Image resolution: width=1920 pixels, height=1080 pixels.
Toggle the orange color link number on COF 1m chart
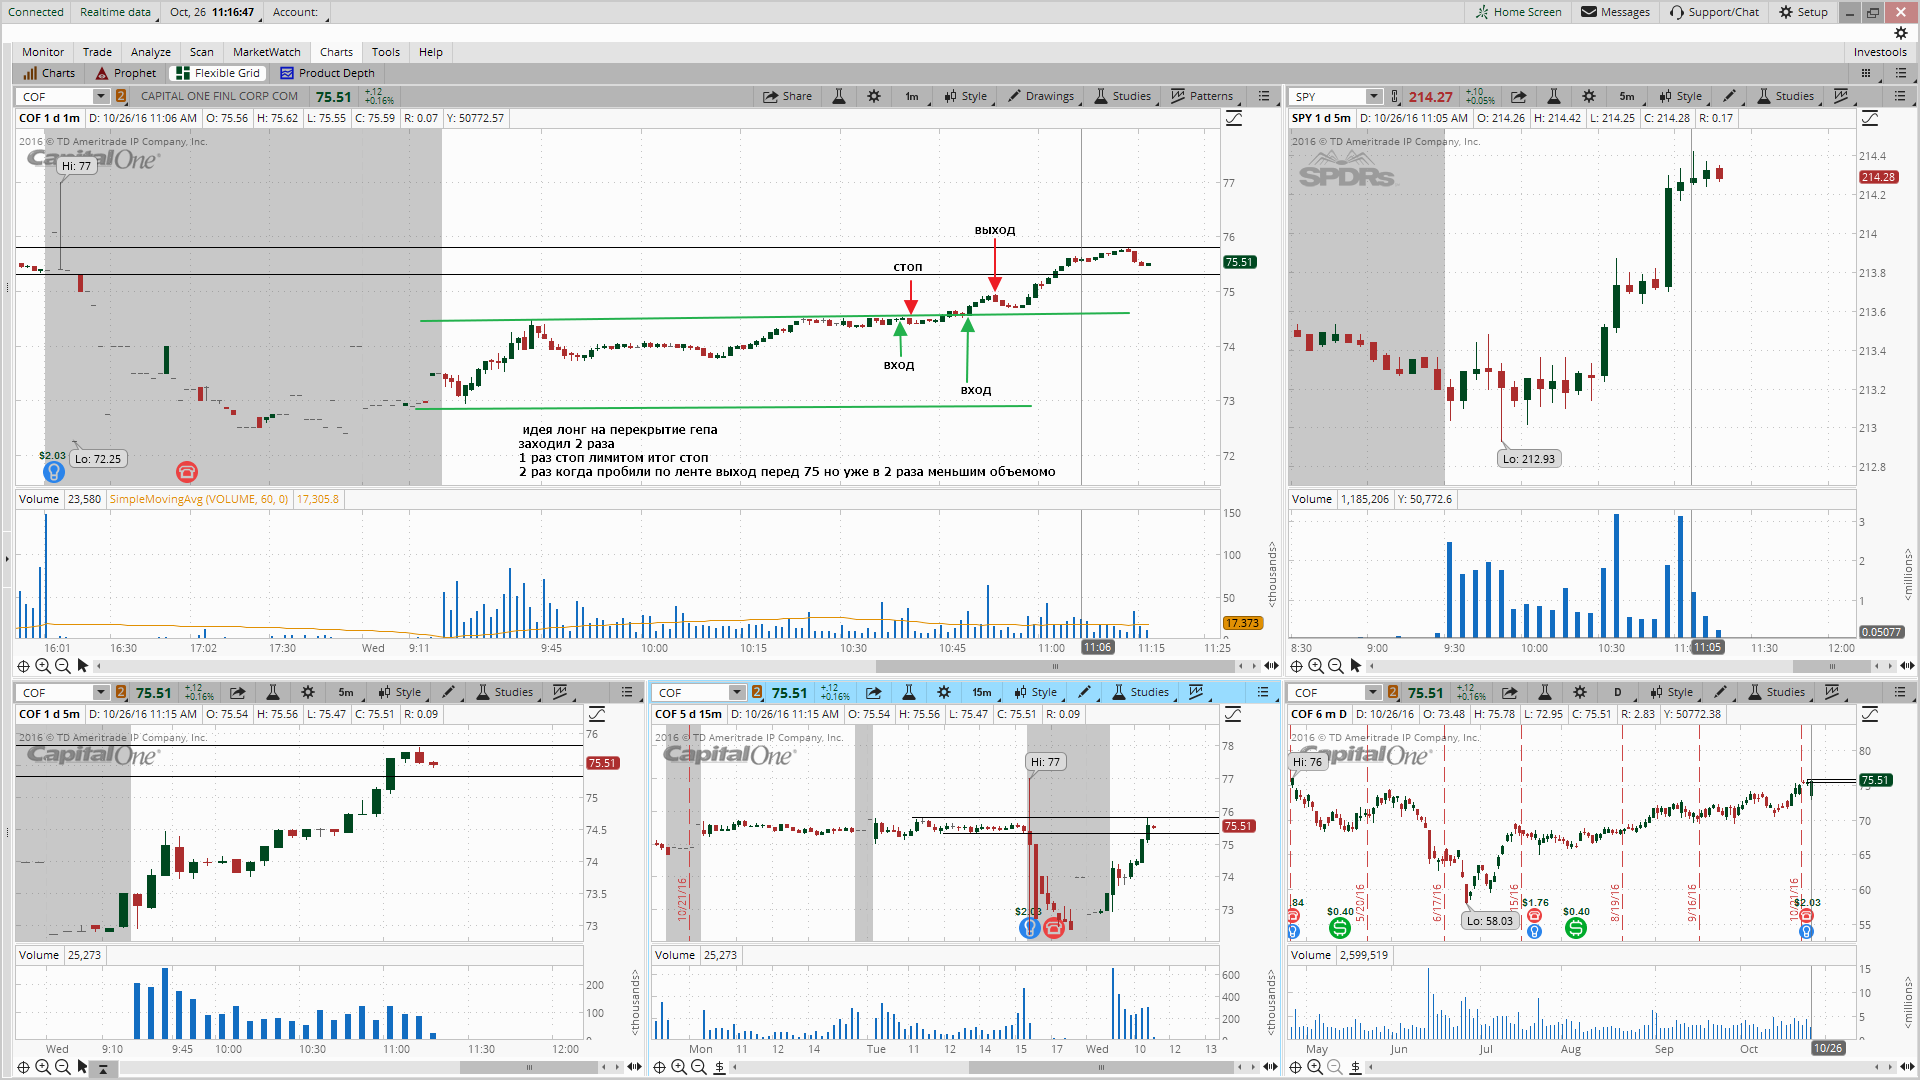[121, 96]
